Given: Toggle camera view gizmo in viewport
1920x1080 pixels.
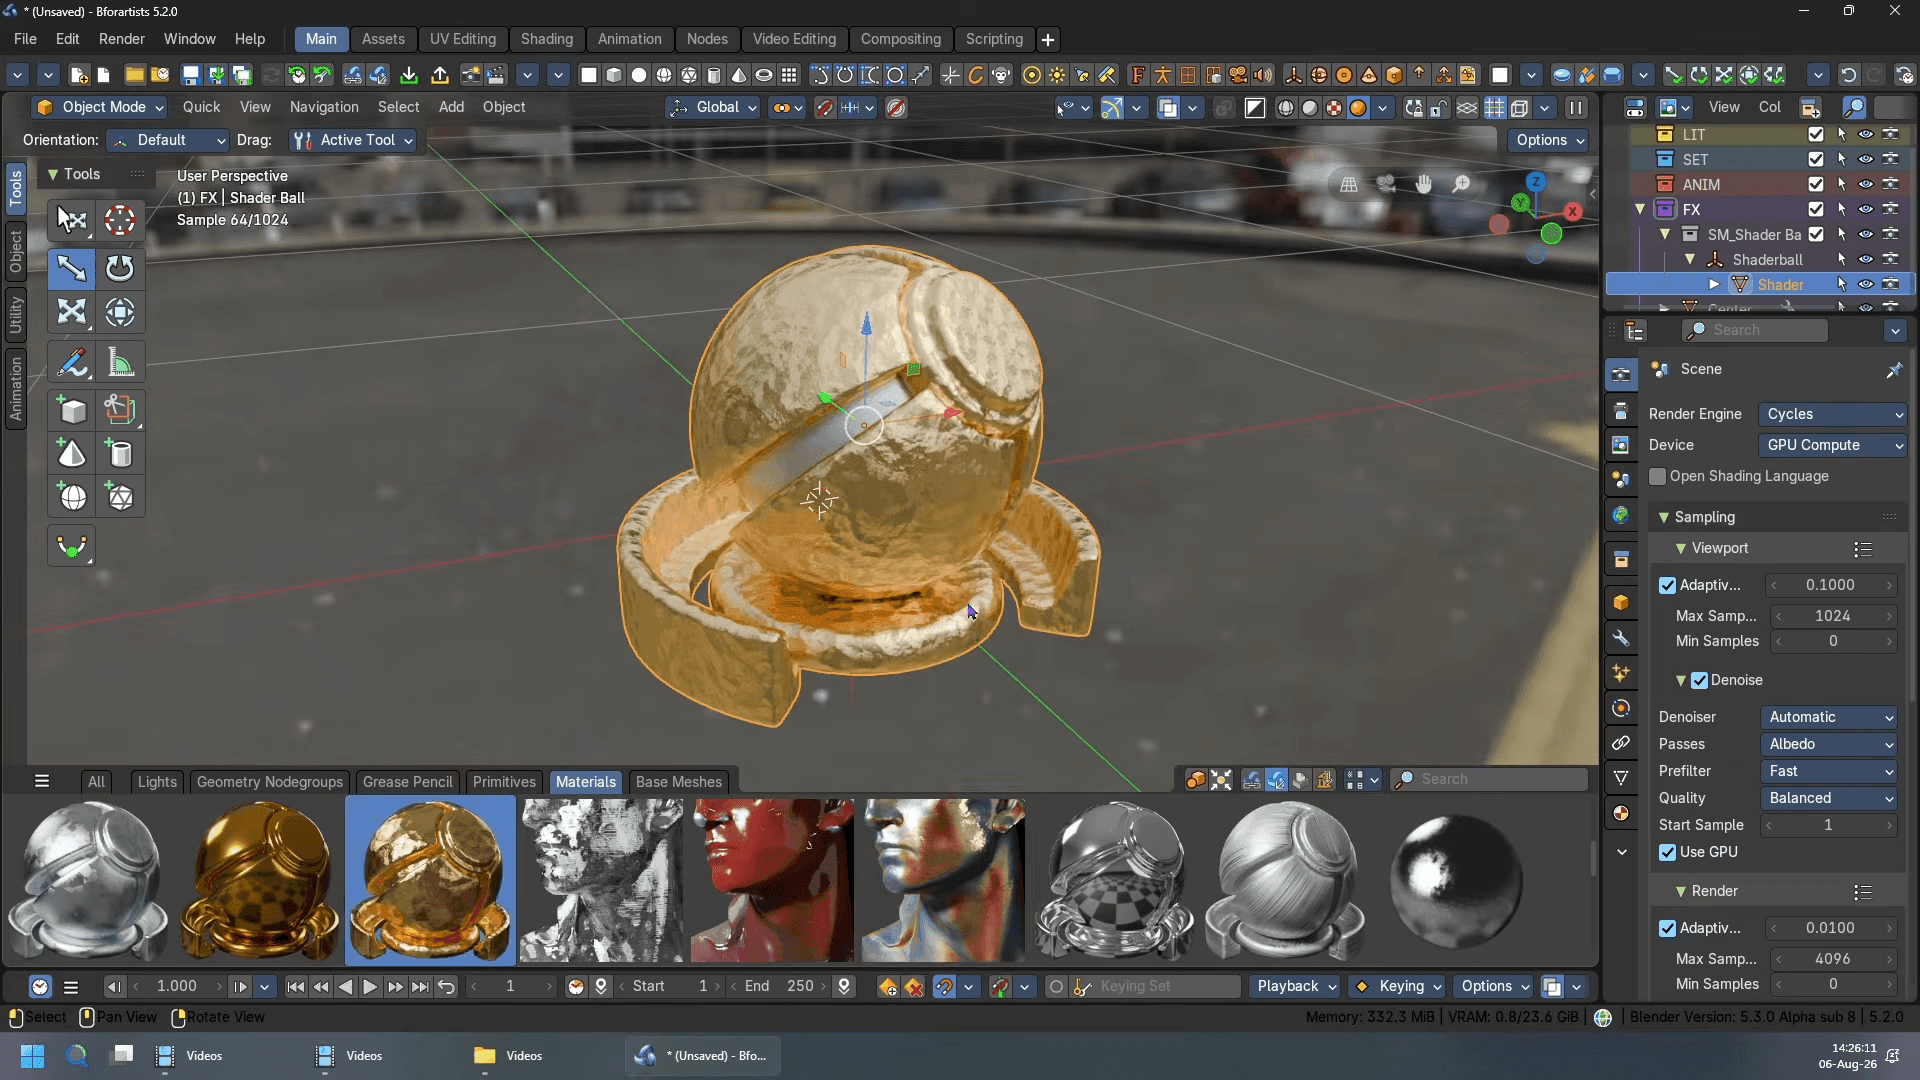Looking at the screenshot, I should [1386, 184].
